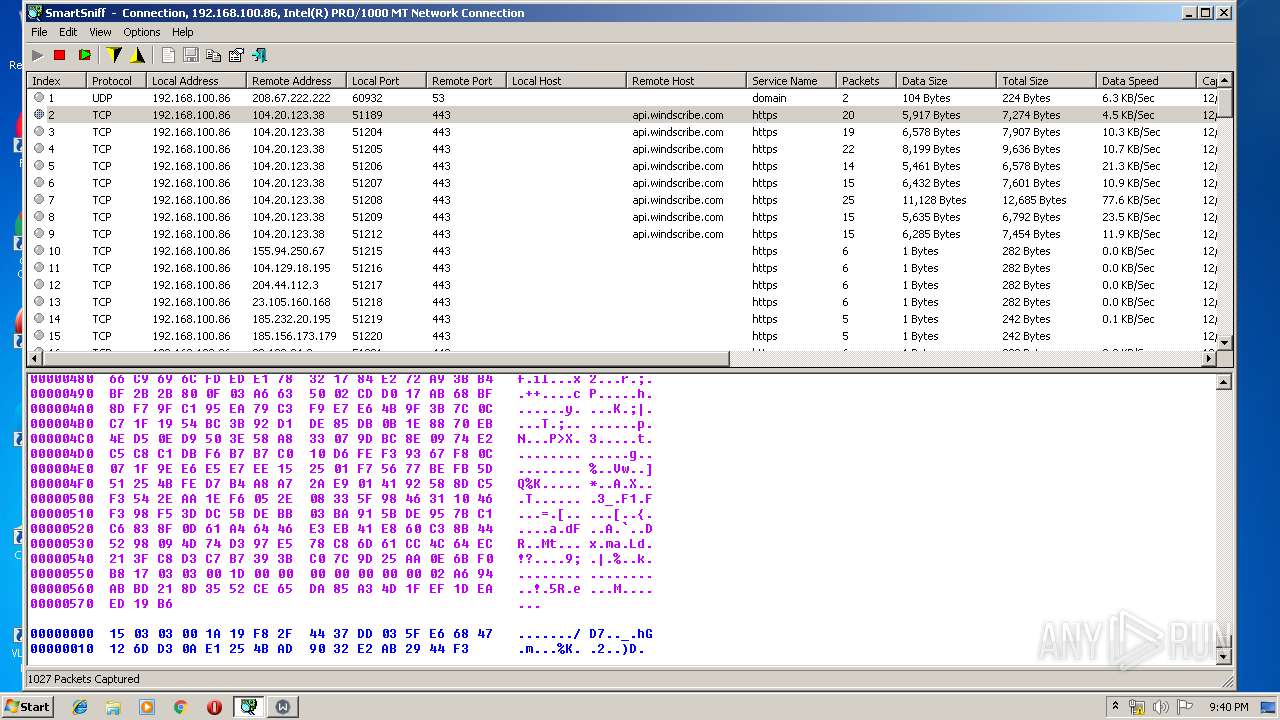Click remote address 208.67.222.222

tap(291, 98)
